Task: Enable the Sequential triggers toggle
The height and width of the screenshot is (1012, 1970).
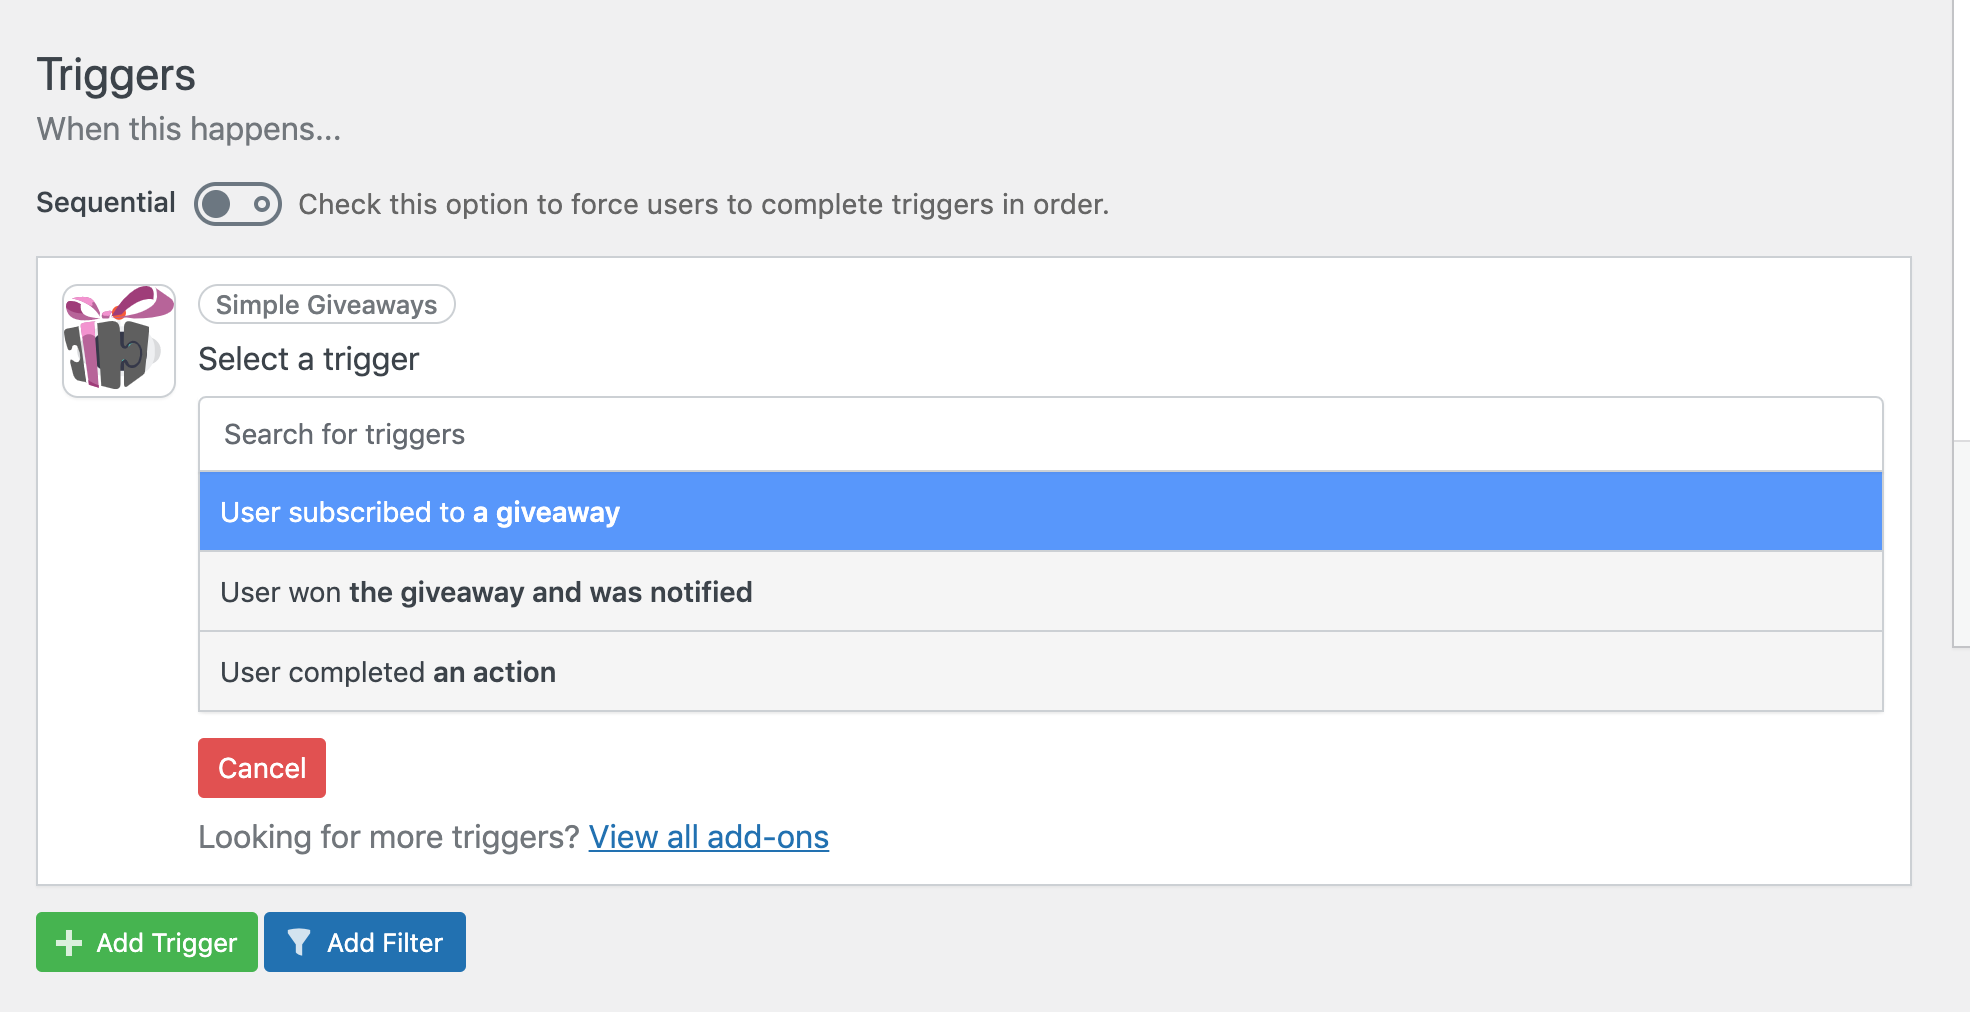Action: click(x=235, y=203)
